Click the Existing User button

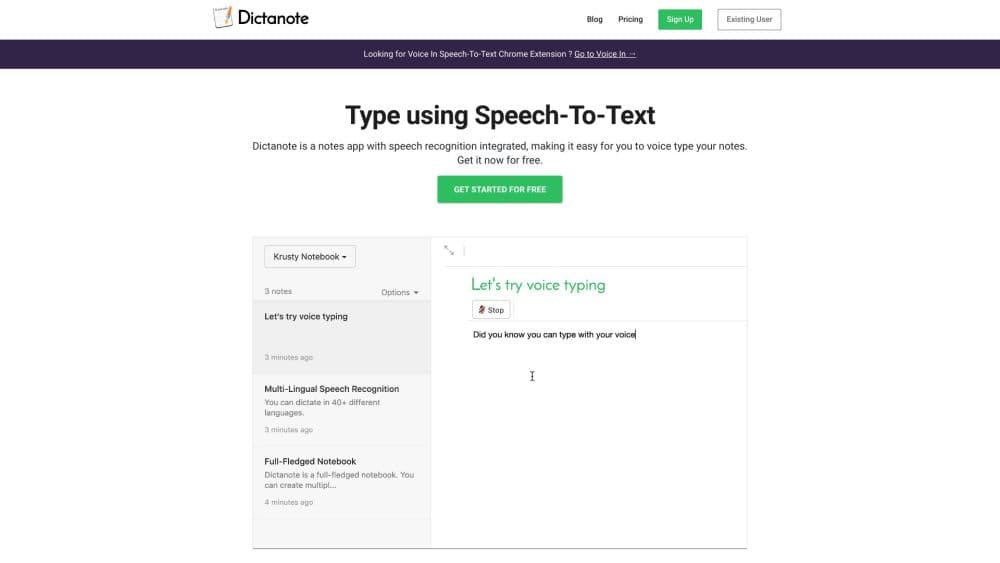coord(749,19)
